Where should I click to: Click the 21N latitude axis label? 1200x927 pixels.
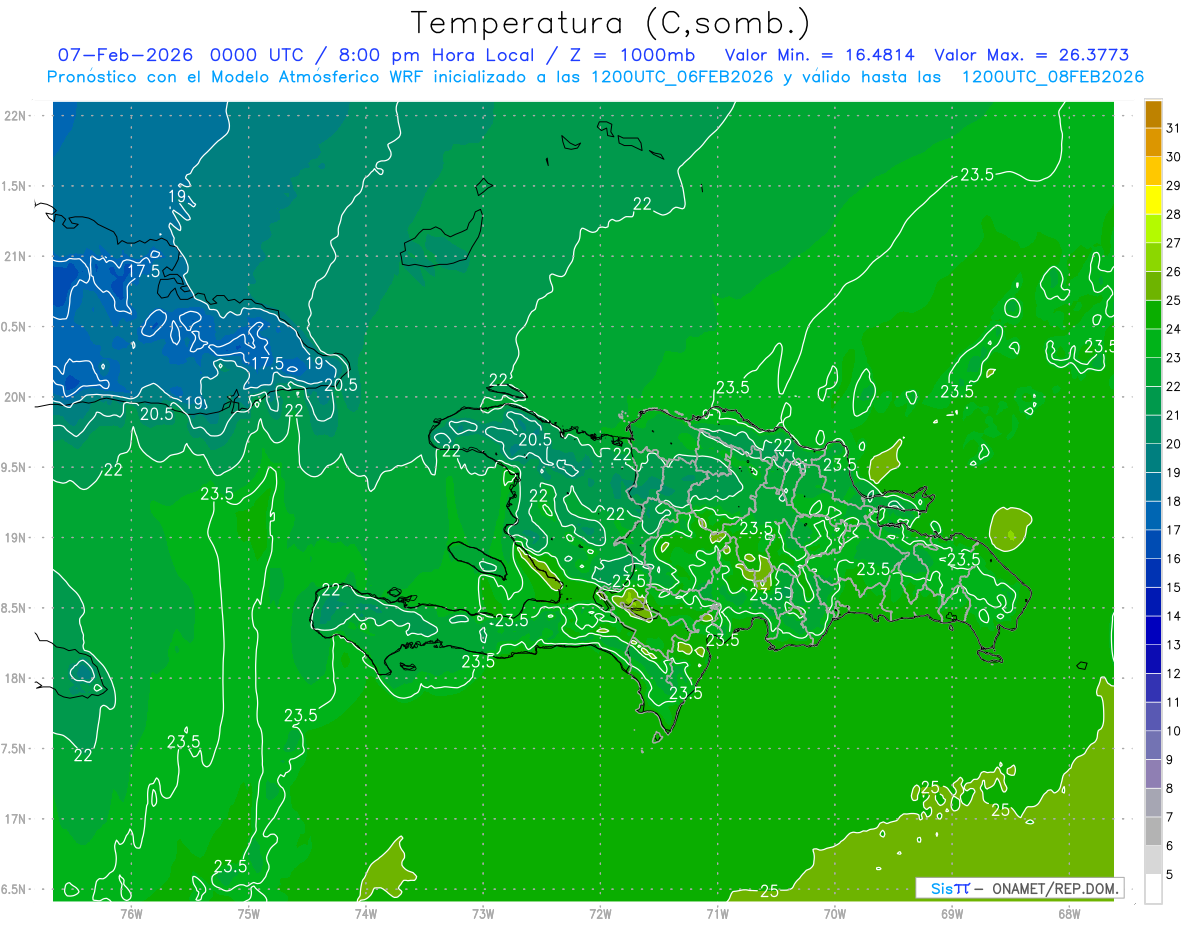pyautogui.click(x=15, y=256)
